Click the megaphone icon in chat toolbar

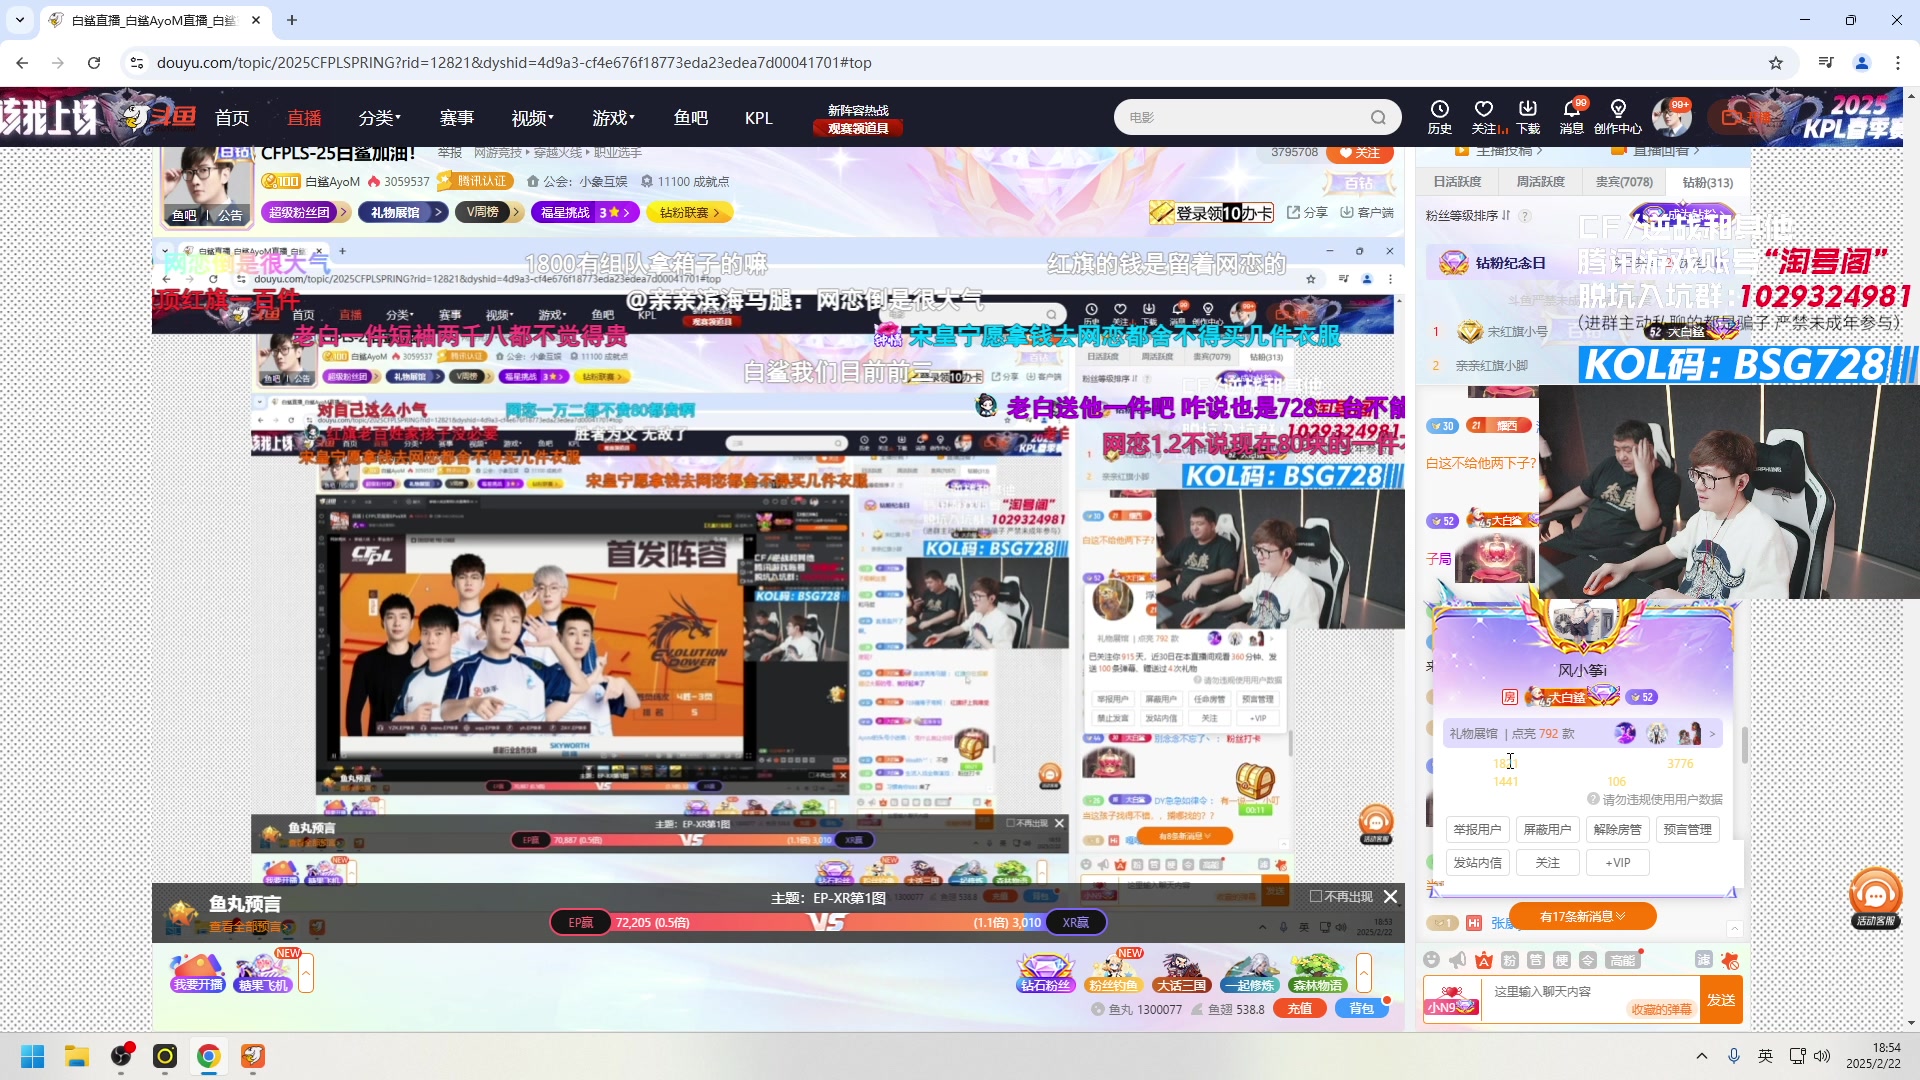1458,960
